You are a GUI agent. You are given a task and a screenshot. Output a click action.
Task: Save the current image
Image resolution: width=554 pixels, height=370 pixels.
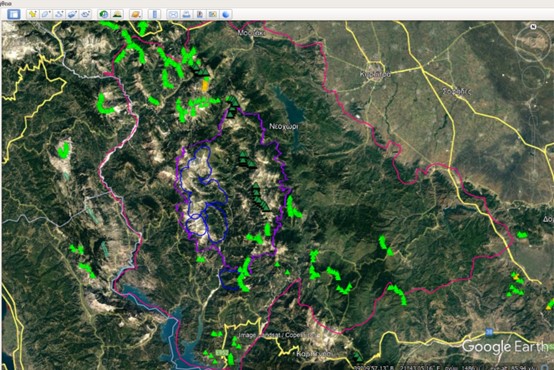point(200,14)
